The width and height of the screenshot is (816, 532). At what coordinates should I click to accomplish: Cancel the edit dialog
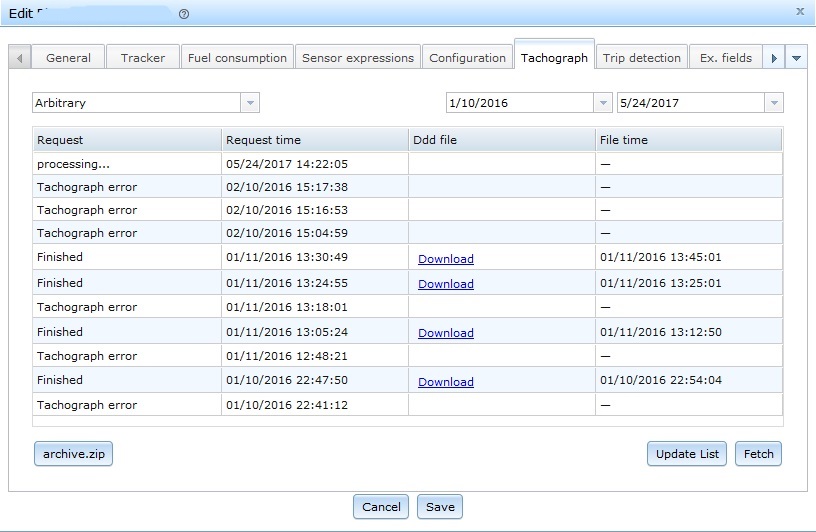coord(381,506)
